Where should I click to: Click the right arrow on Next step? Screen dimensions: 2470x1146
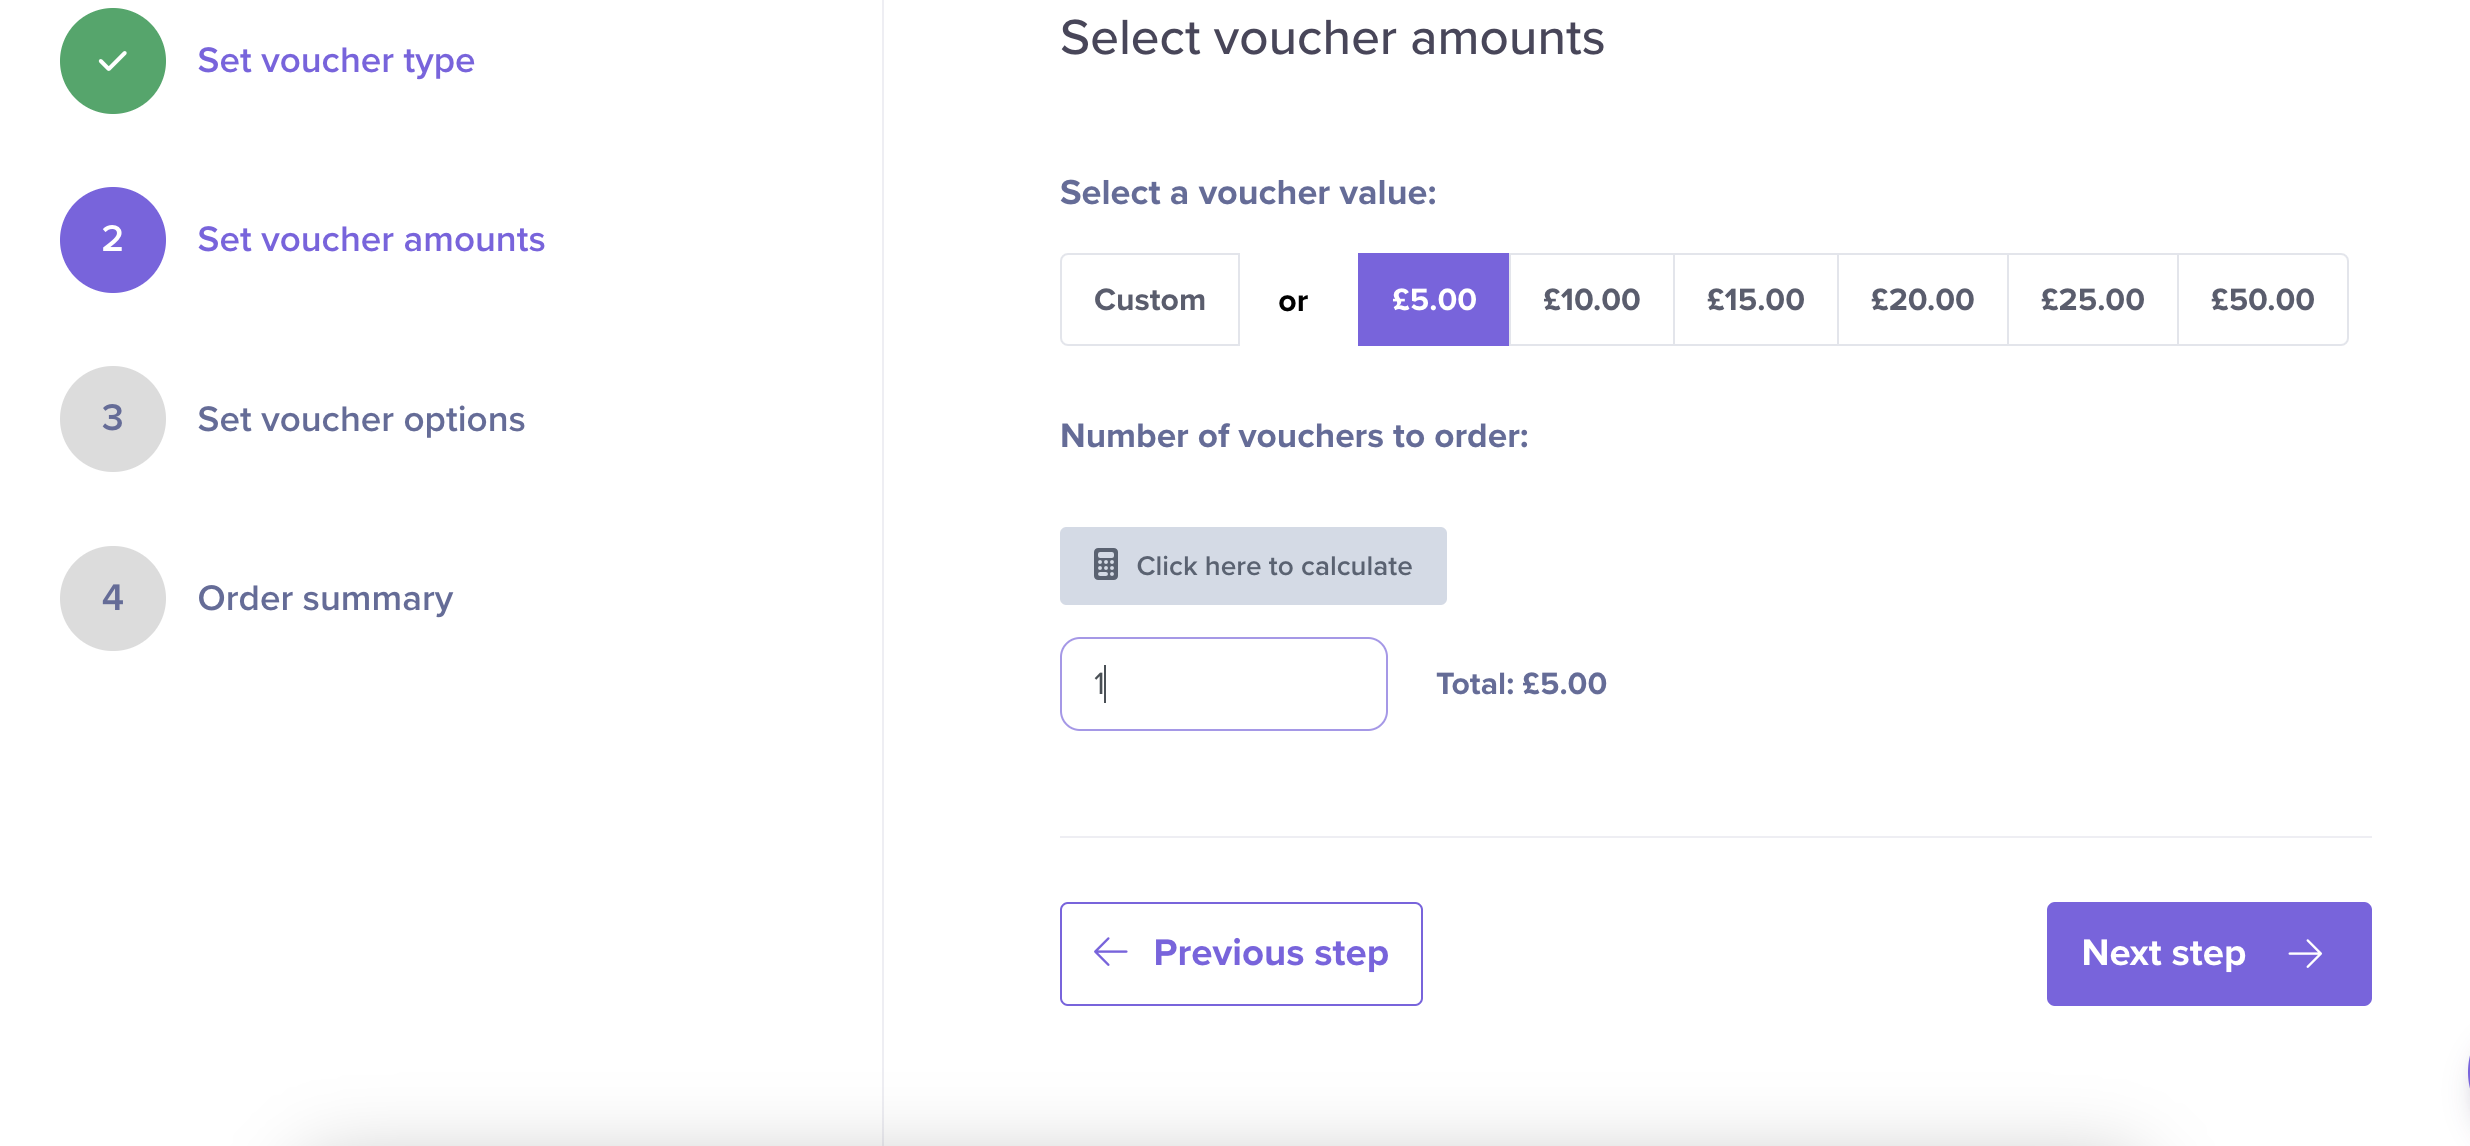(2306, 953)
